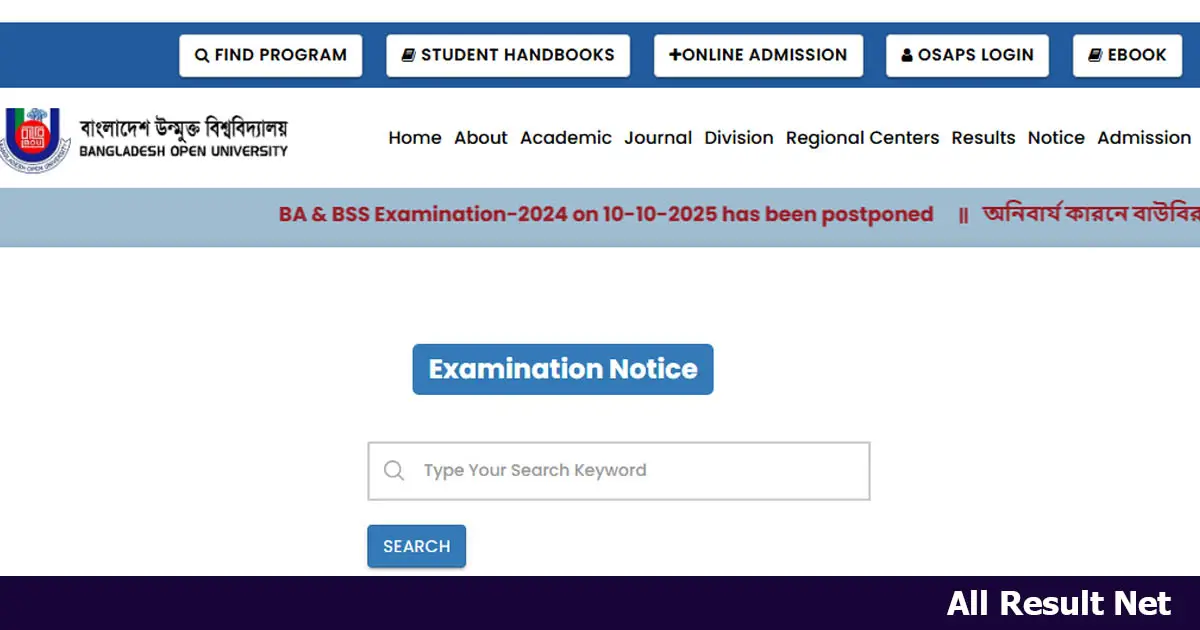
Task: Open the Find Program button
Action: 271,55
